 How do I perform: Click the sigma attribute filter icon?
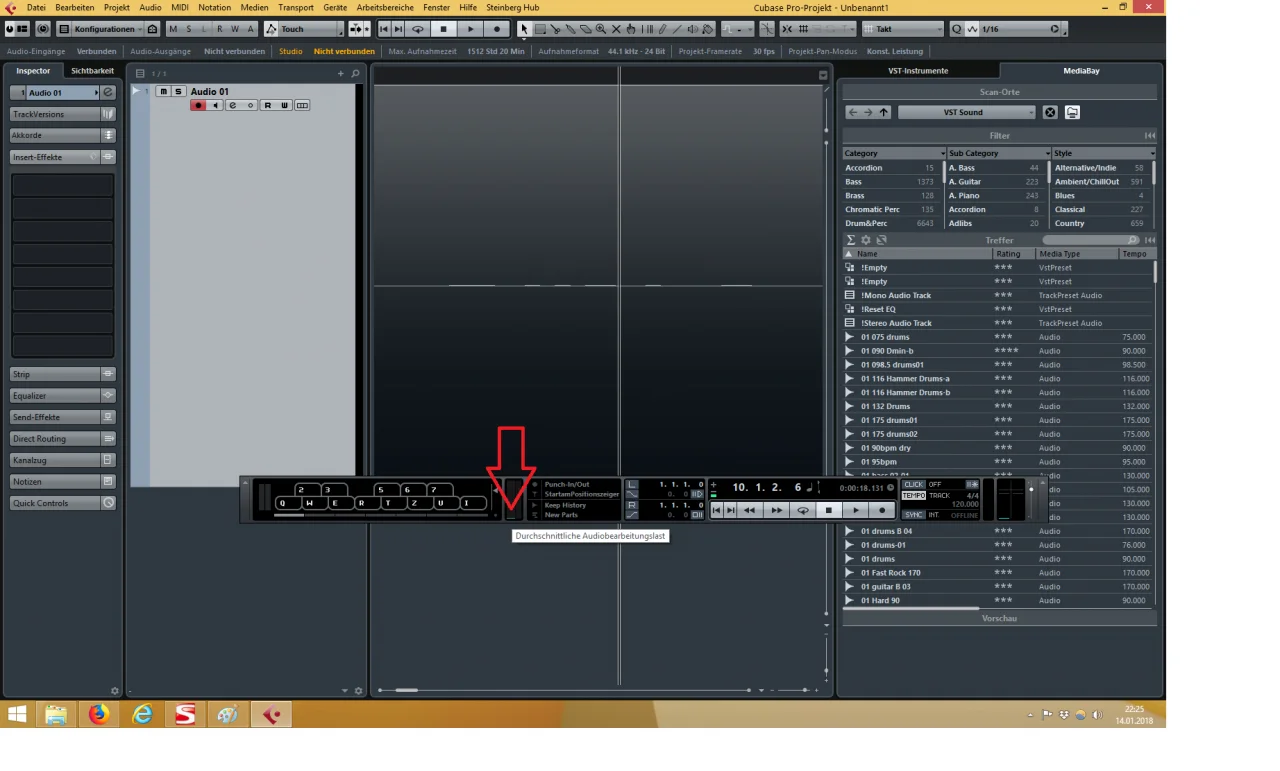(x=851, y=240)
